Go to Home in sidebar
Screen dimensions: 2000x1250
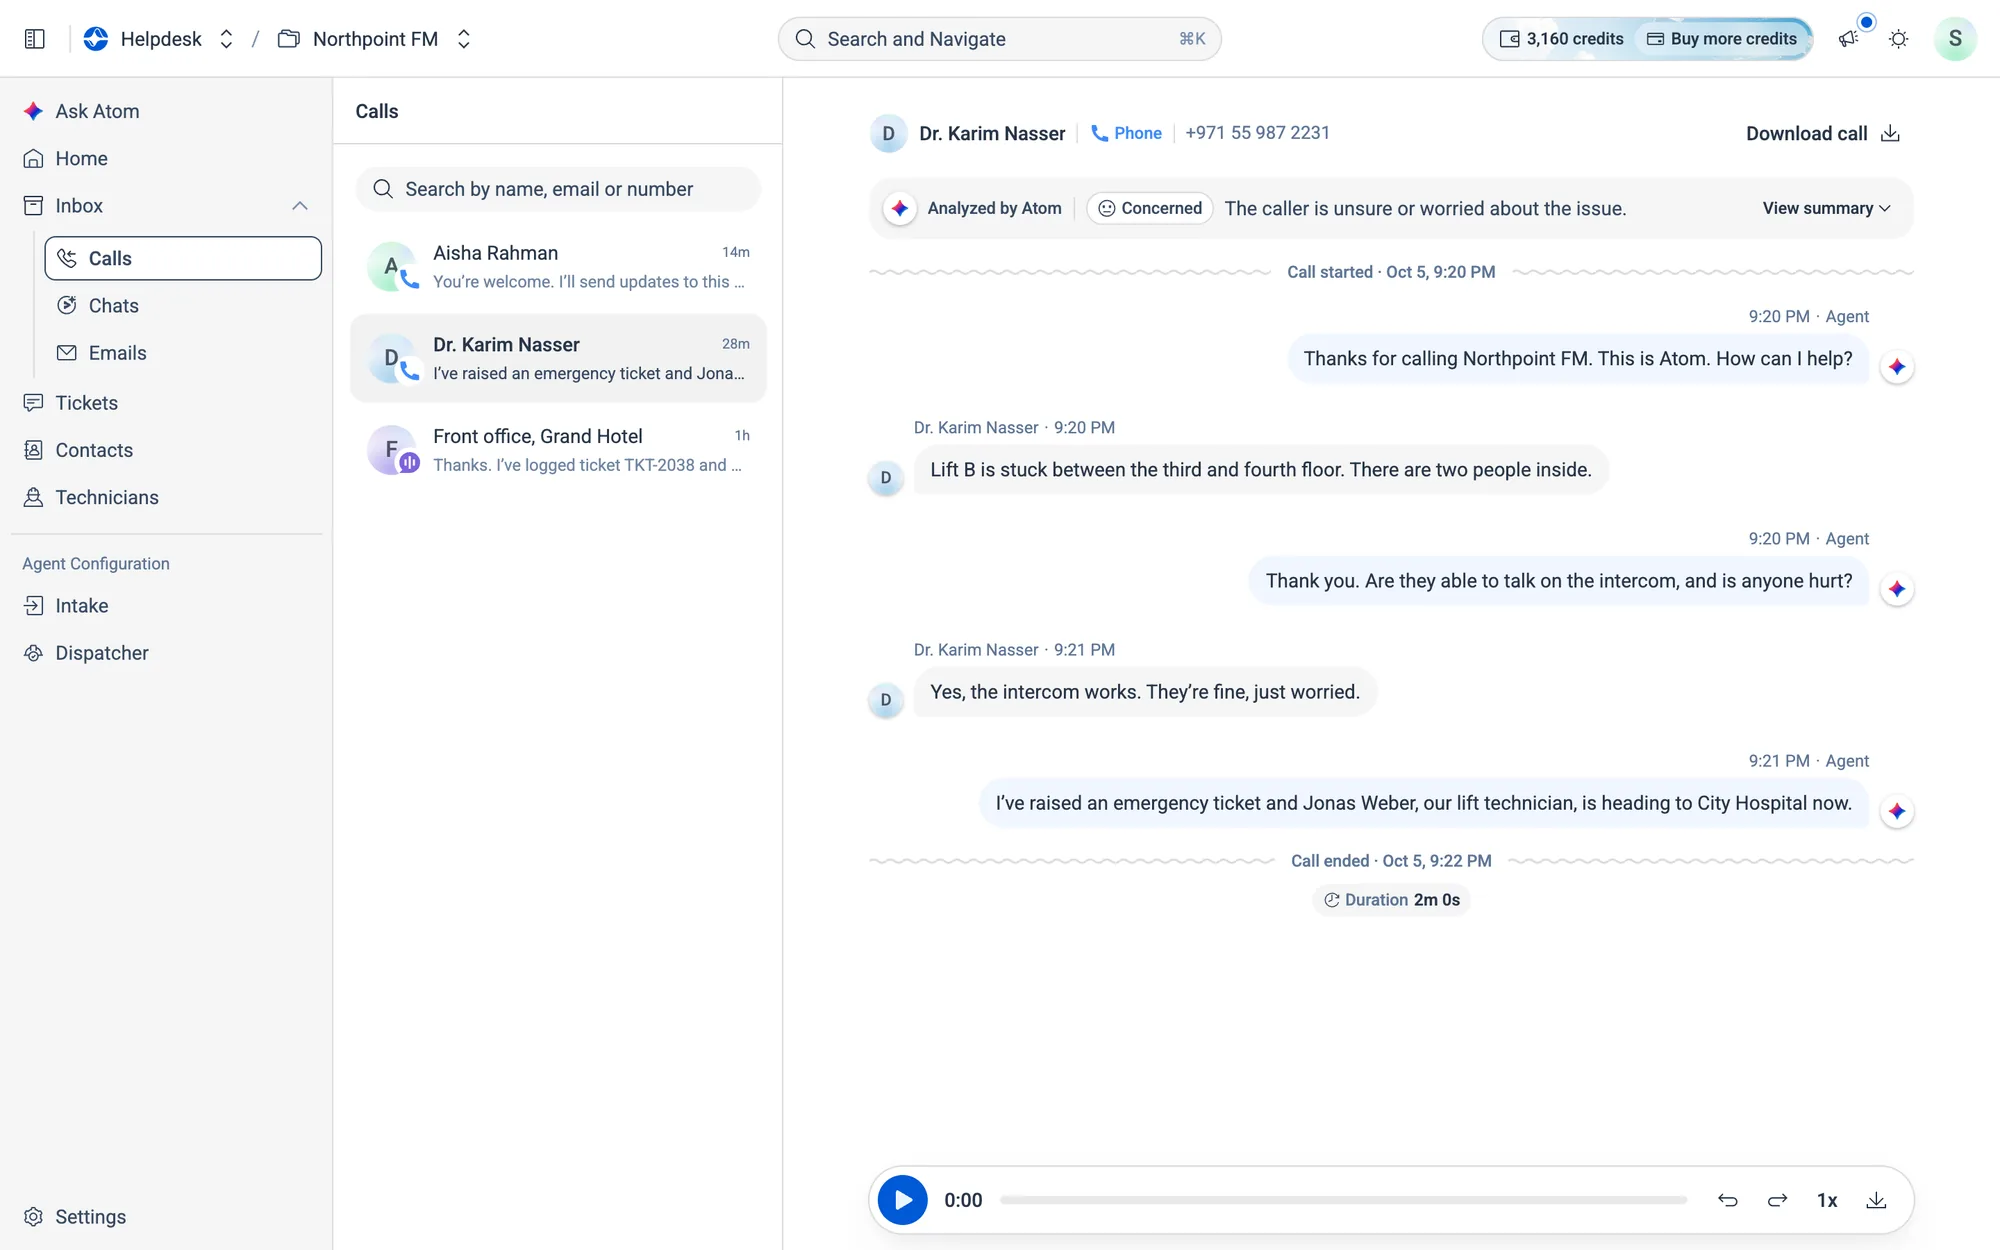[166, 158]
